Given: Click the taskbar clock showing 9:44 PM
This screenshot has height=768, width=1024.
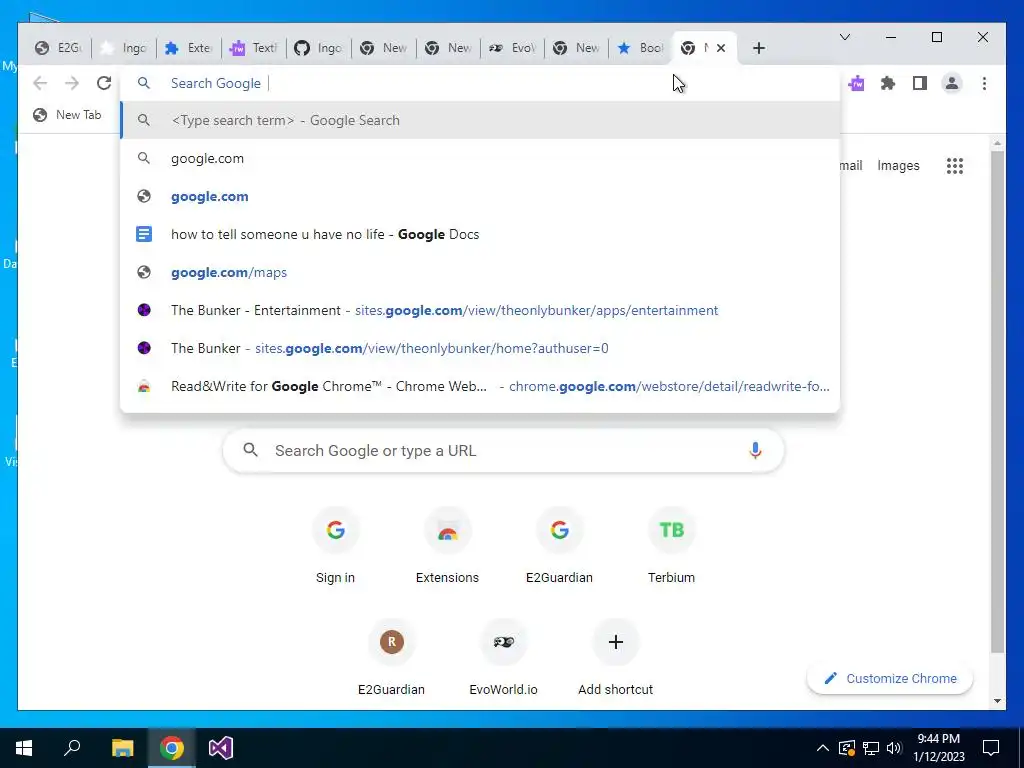Looking at the screenshot, I should pyautogui.click(x=938, y=748).
